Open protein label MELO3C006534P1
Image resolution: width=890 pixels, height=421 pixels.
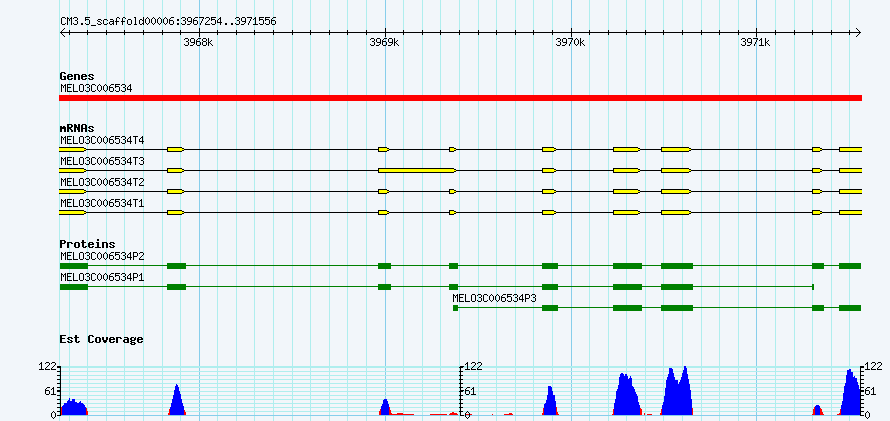(103, 277)
